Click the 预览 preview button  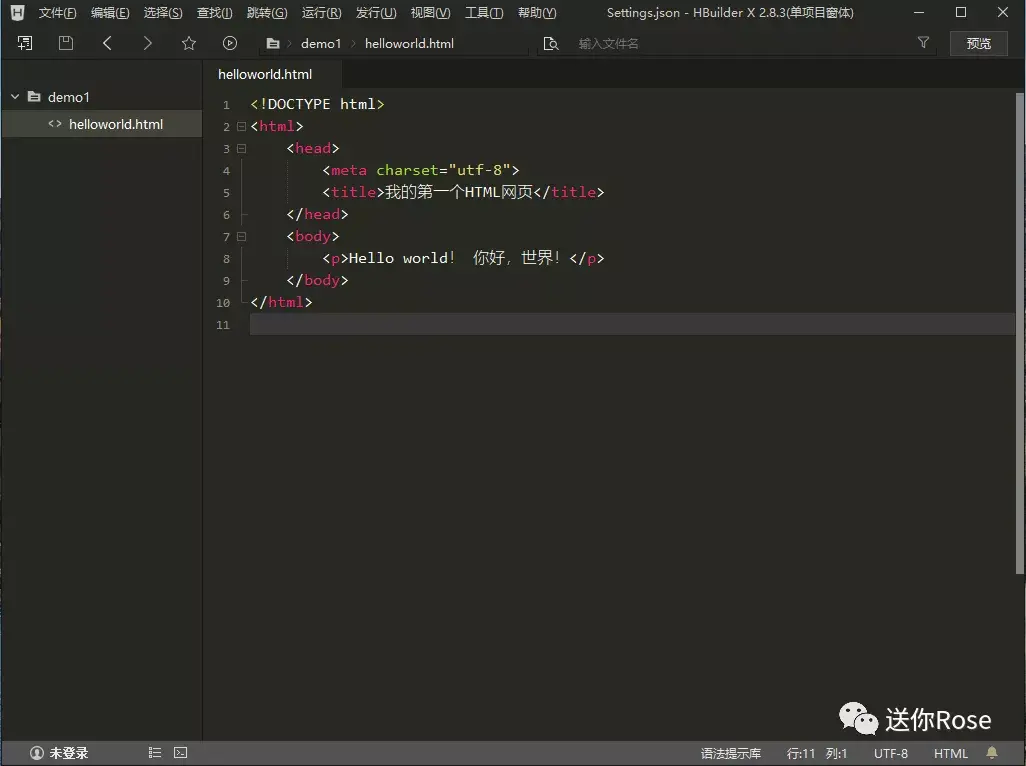pyautogui.click(x=978, y=43)
